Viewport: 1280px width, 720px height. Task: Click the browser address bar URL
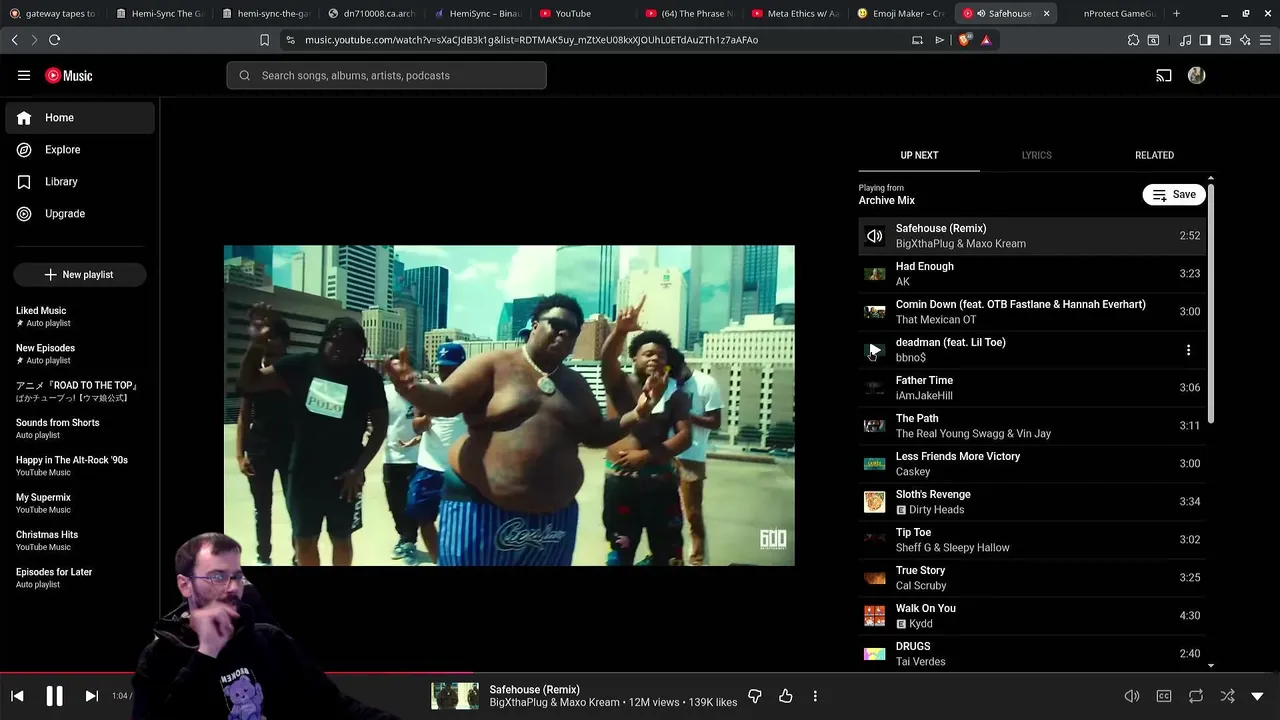531,40
